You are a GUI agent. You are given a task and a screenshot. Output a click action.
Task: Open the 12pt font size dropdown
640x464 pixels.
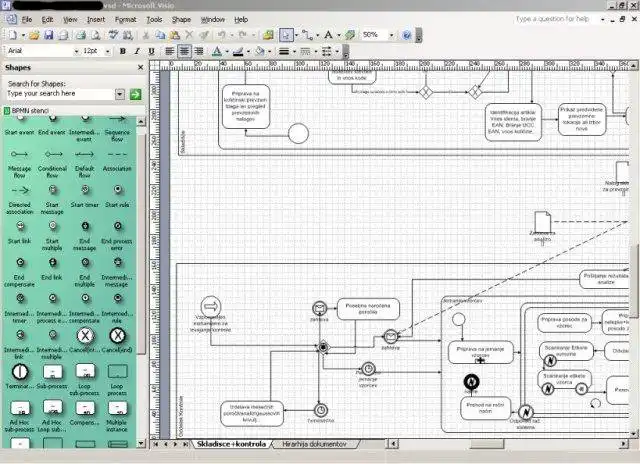pyautogui.click(x=108, y=51)
